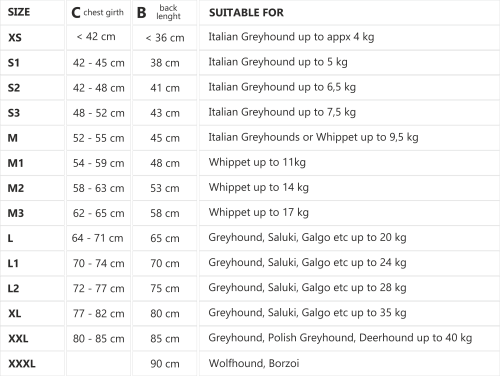Select the 70 cm back length cell
The height and width of the screenshot is (376, 500).
165,263
